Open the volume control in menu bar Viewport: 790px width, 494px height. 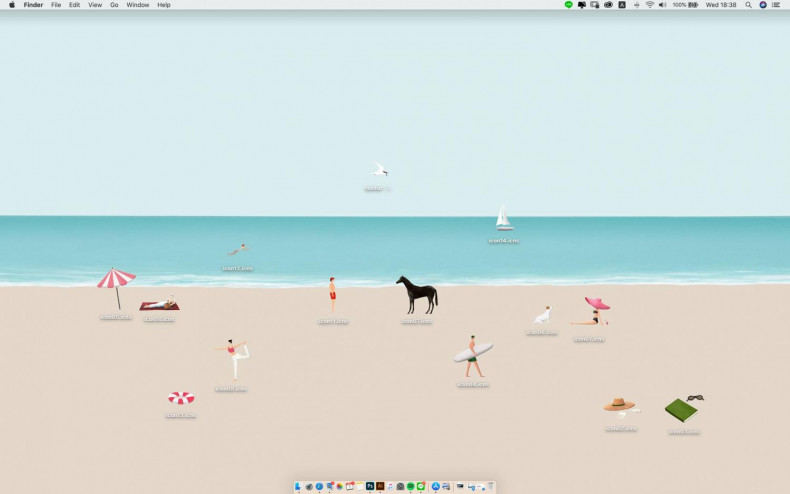tap(662, 5)
